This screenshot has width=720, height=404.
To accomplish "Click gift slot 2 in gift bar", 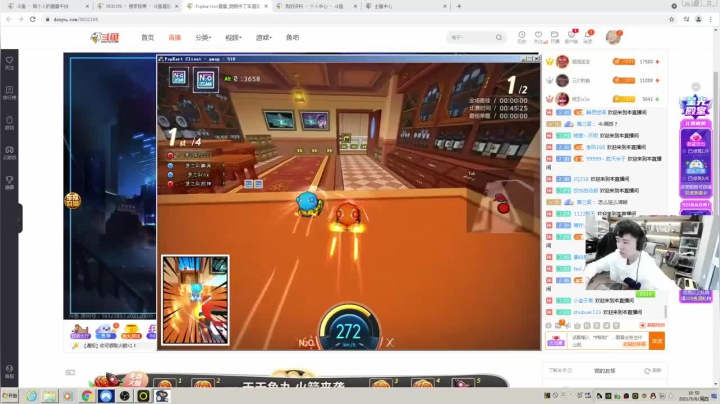I will [x=205, y=383].
